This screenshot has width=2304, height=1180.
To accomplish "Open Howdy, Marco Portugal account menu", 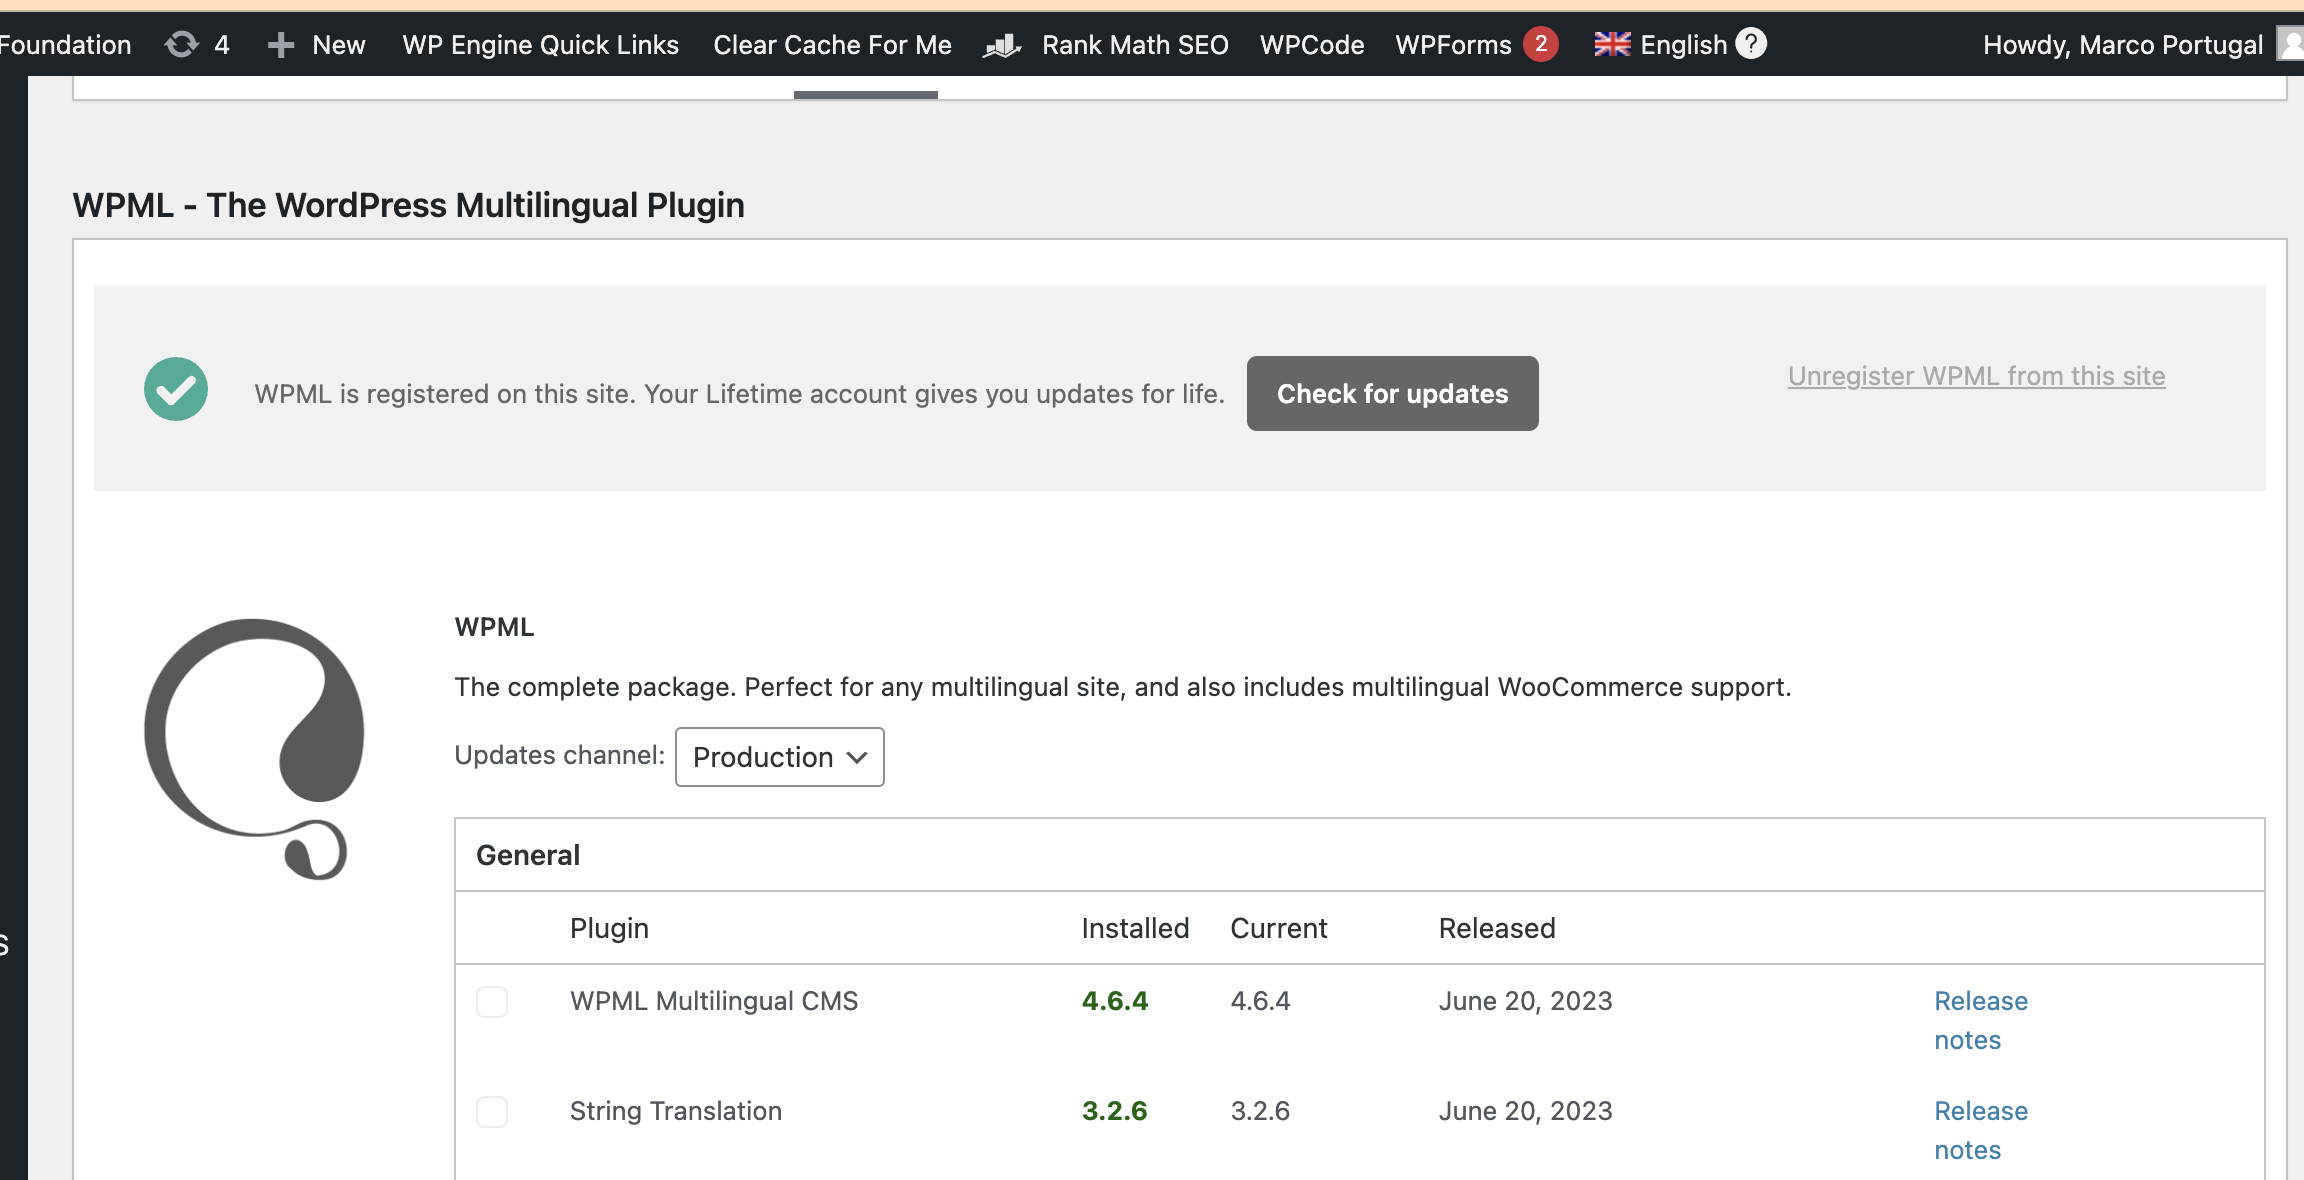I will pyautogui.click(x=2123, y=45).
